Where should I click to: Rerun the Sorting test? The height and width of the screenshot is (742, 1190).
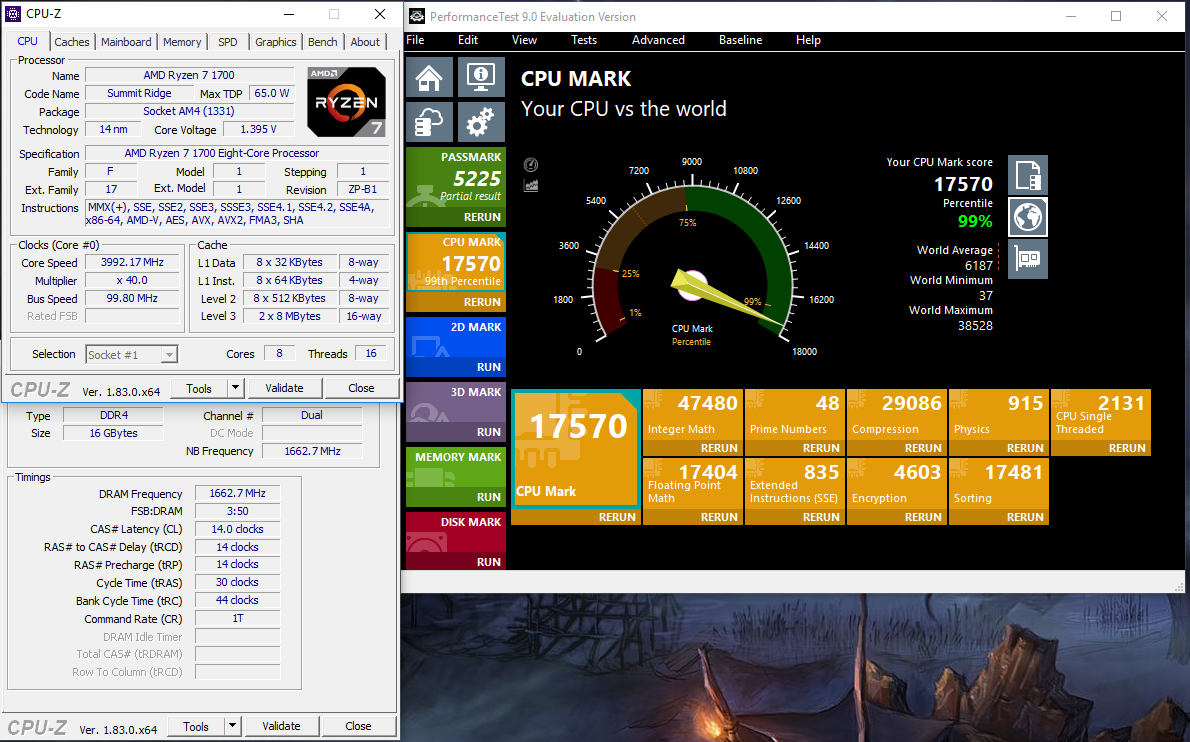pyautogui.click(x=1025, y=517)
